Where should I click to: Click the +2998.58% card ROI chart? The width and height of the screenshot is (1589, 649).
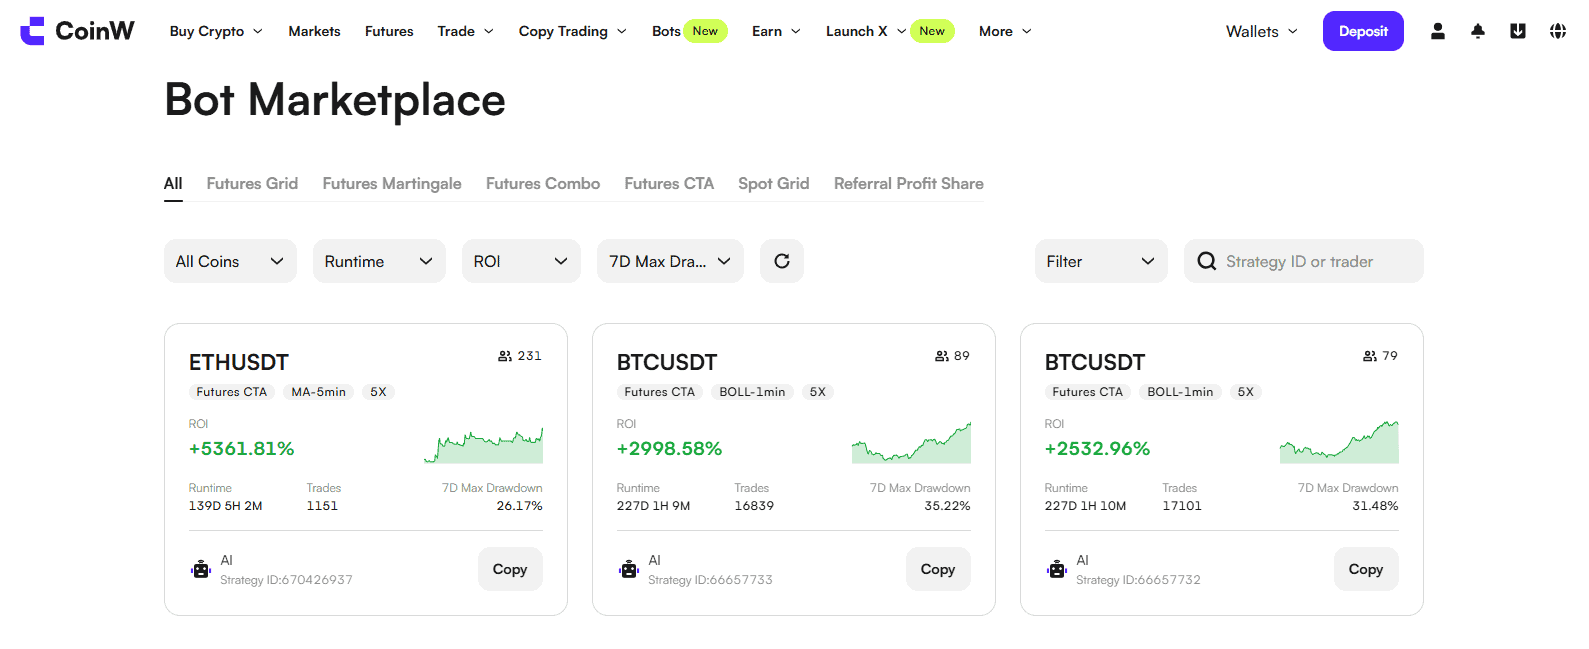click(911, 442)
